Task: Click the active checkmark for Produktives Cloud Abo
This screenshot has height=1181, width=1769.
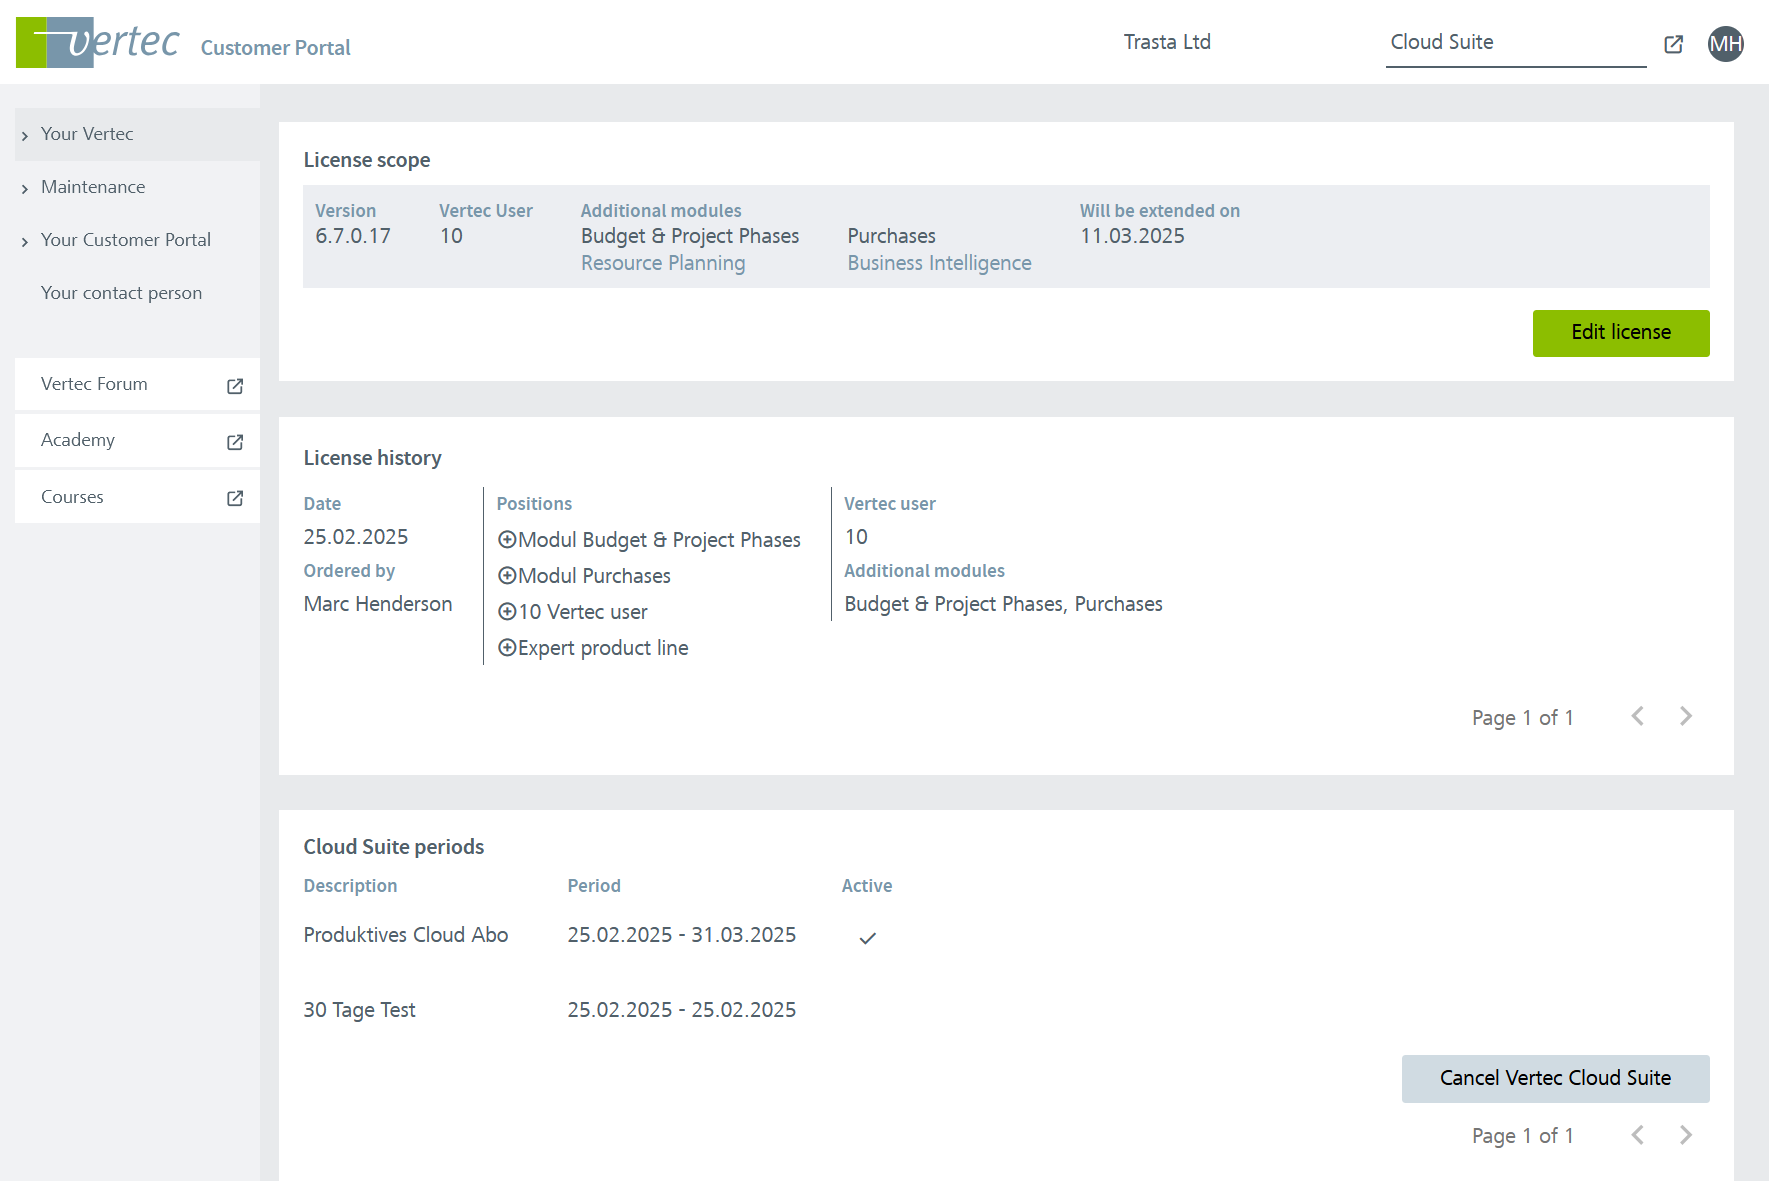Action: [867, 938]
